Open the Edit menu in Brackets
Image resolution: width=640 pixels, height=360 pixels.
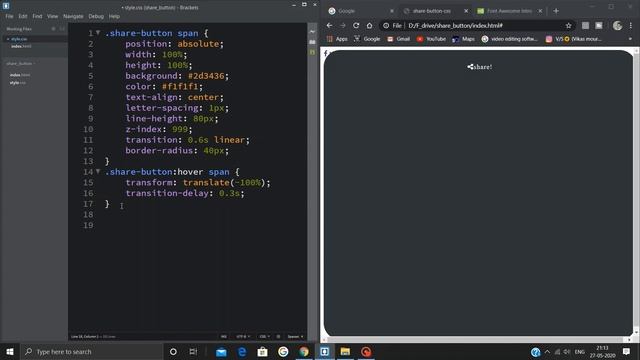[23, 16]
